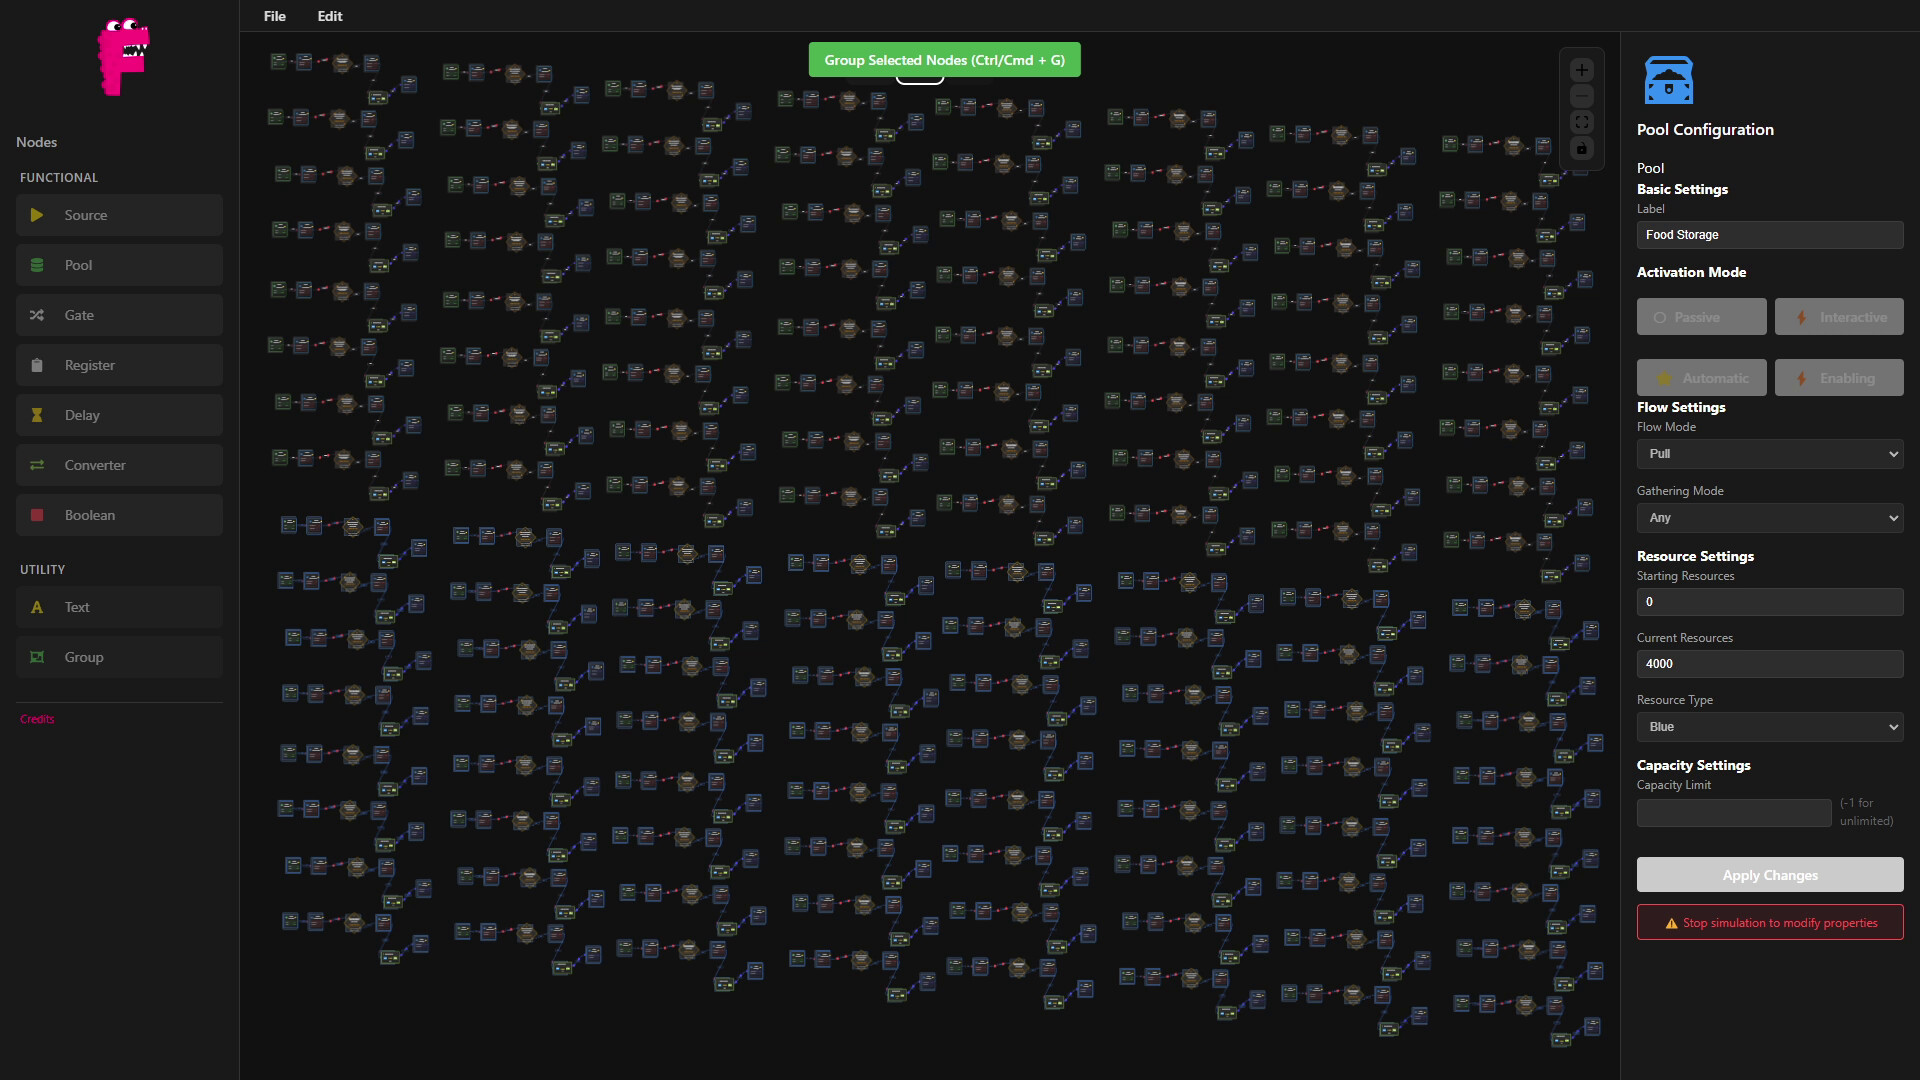Image resolution: width=1920 pixels, height=1080 pixels.
Task: Change the Resource Type dropdown
Action: (1769, 726)
